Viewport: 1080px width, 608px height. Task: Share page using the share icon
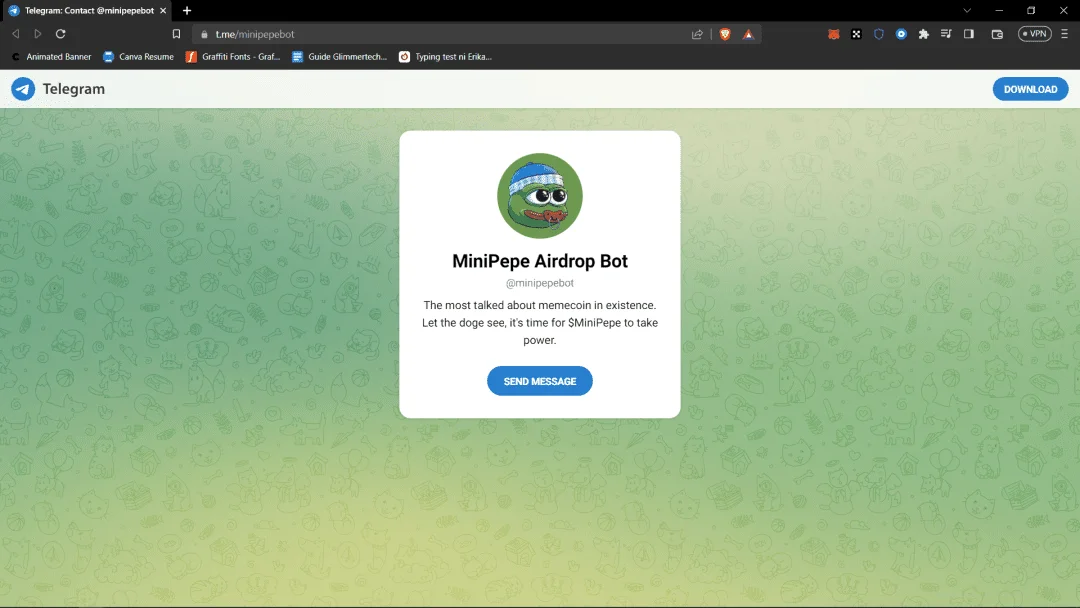coord(697,34)
